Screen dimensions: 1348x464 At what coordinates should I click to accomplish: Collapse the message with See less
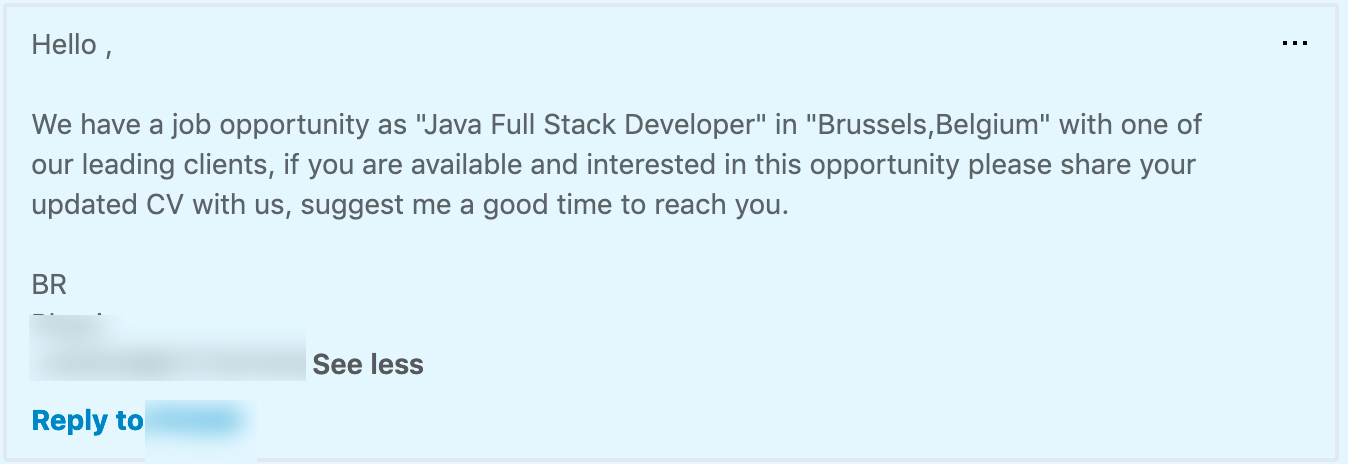click(x=368, y=365)
